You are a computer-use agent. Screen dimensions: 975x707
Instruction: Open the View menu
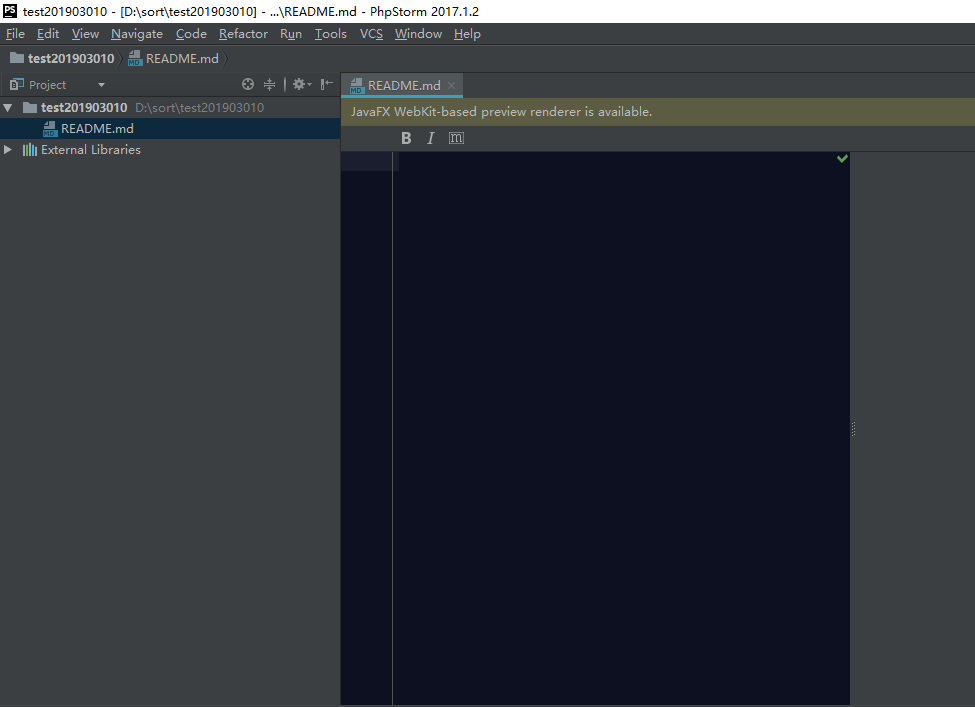click(85, 34)
